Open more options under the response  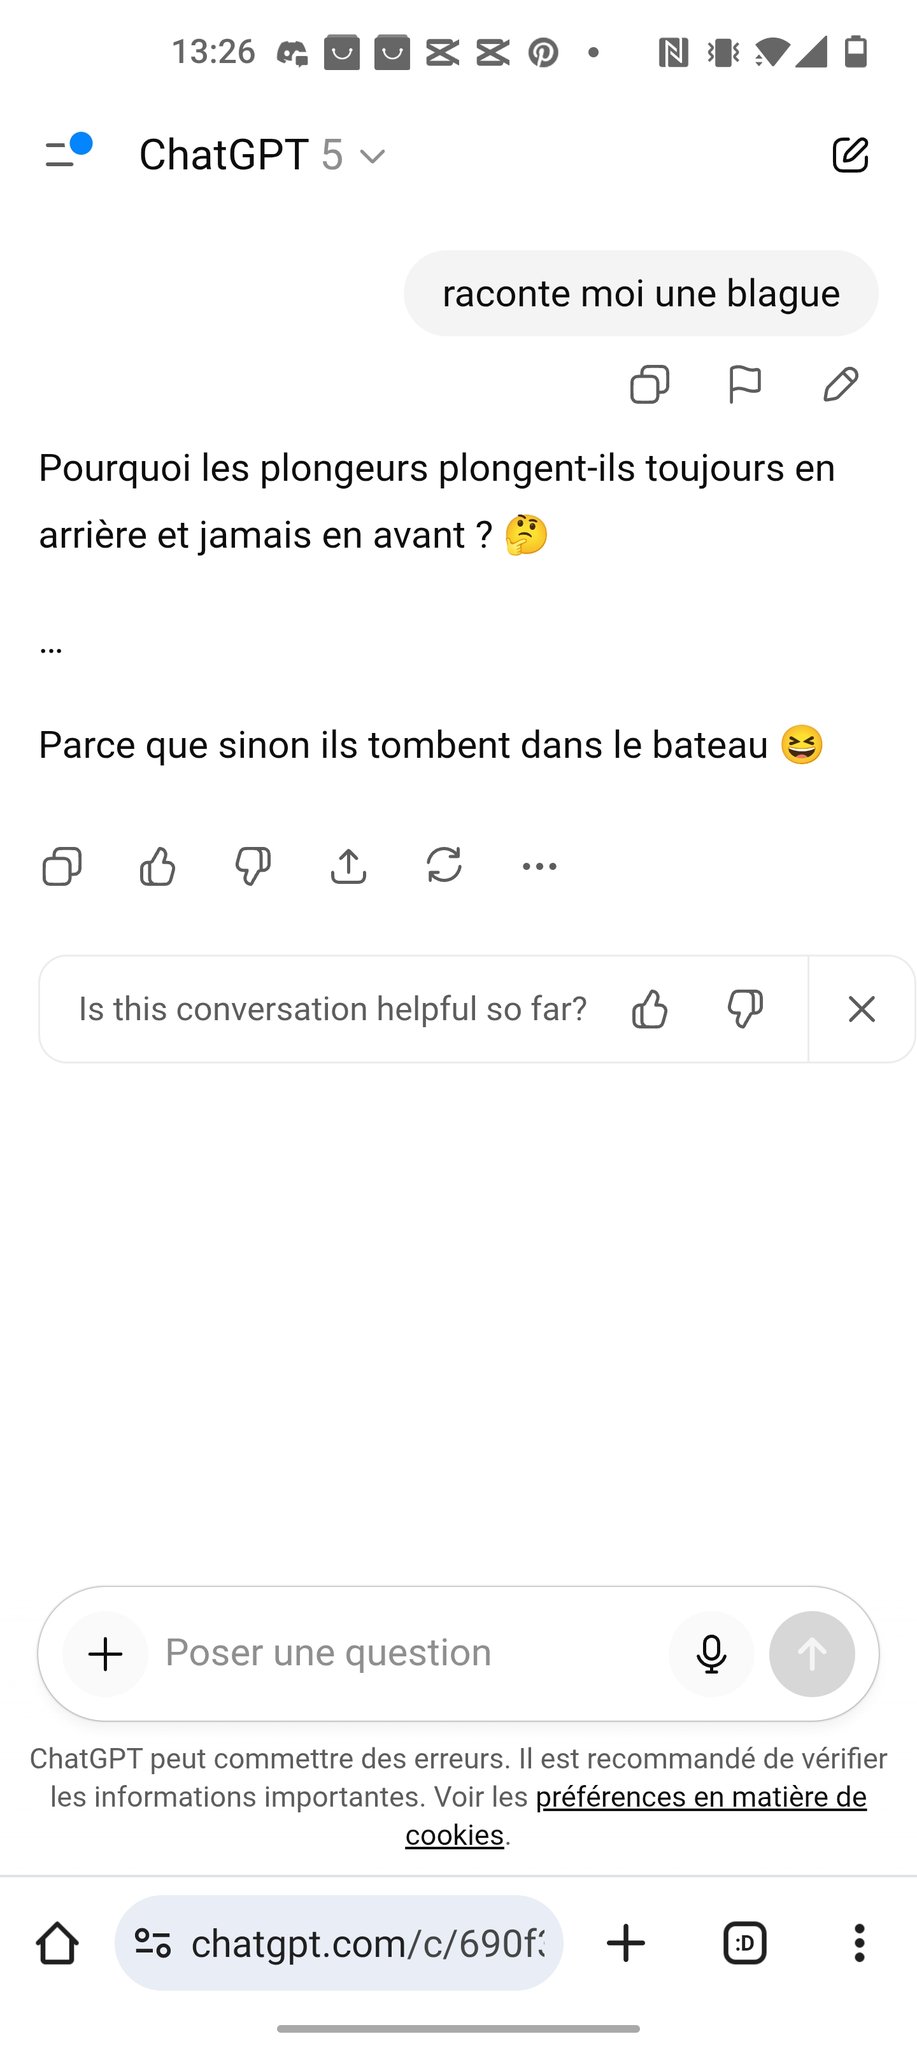[x=540, y=866]
